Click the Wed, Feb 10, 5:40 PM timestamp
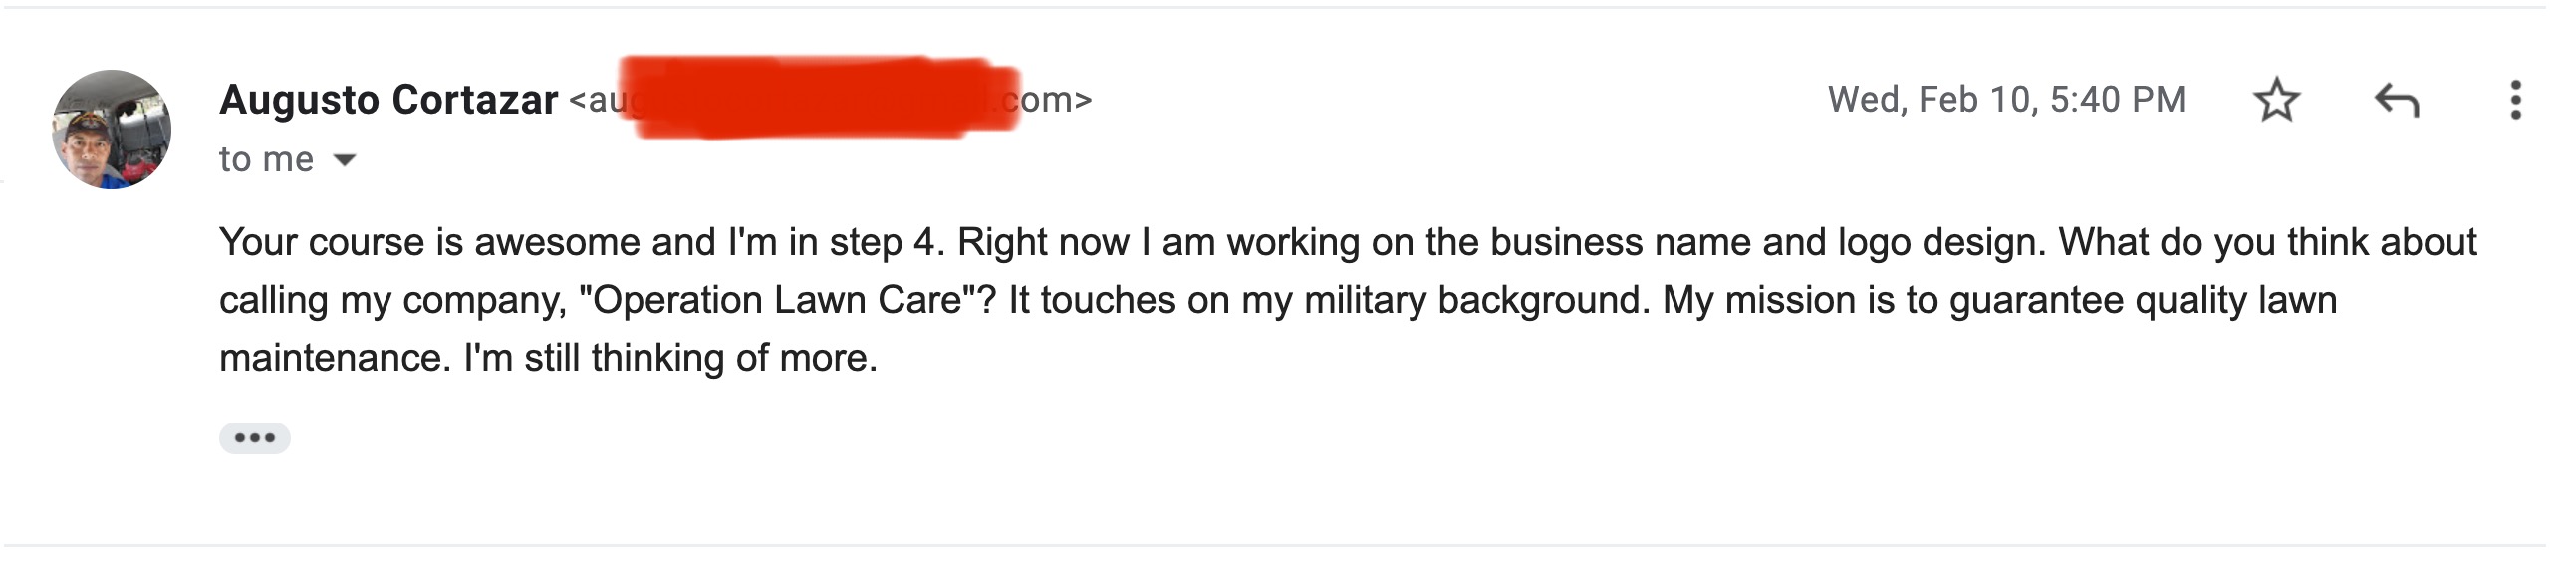Viewport: 2576px width, 564px height. click(x=2006, y=100)
